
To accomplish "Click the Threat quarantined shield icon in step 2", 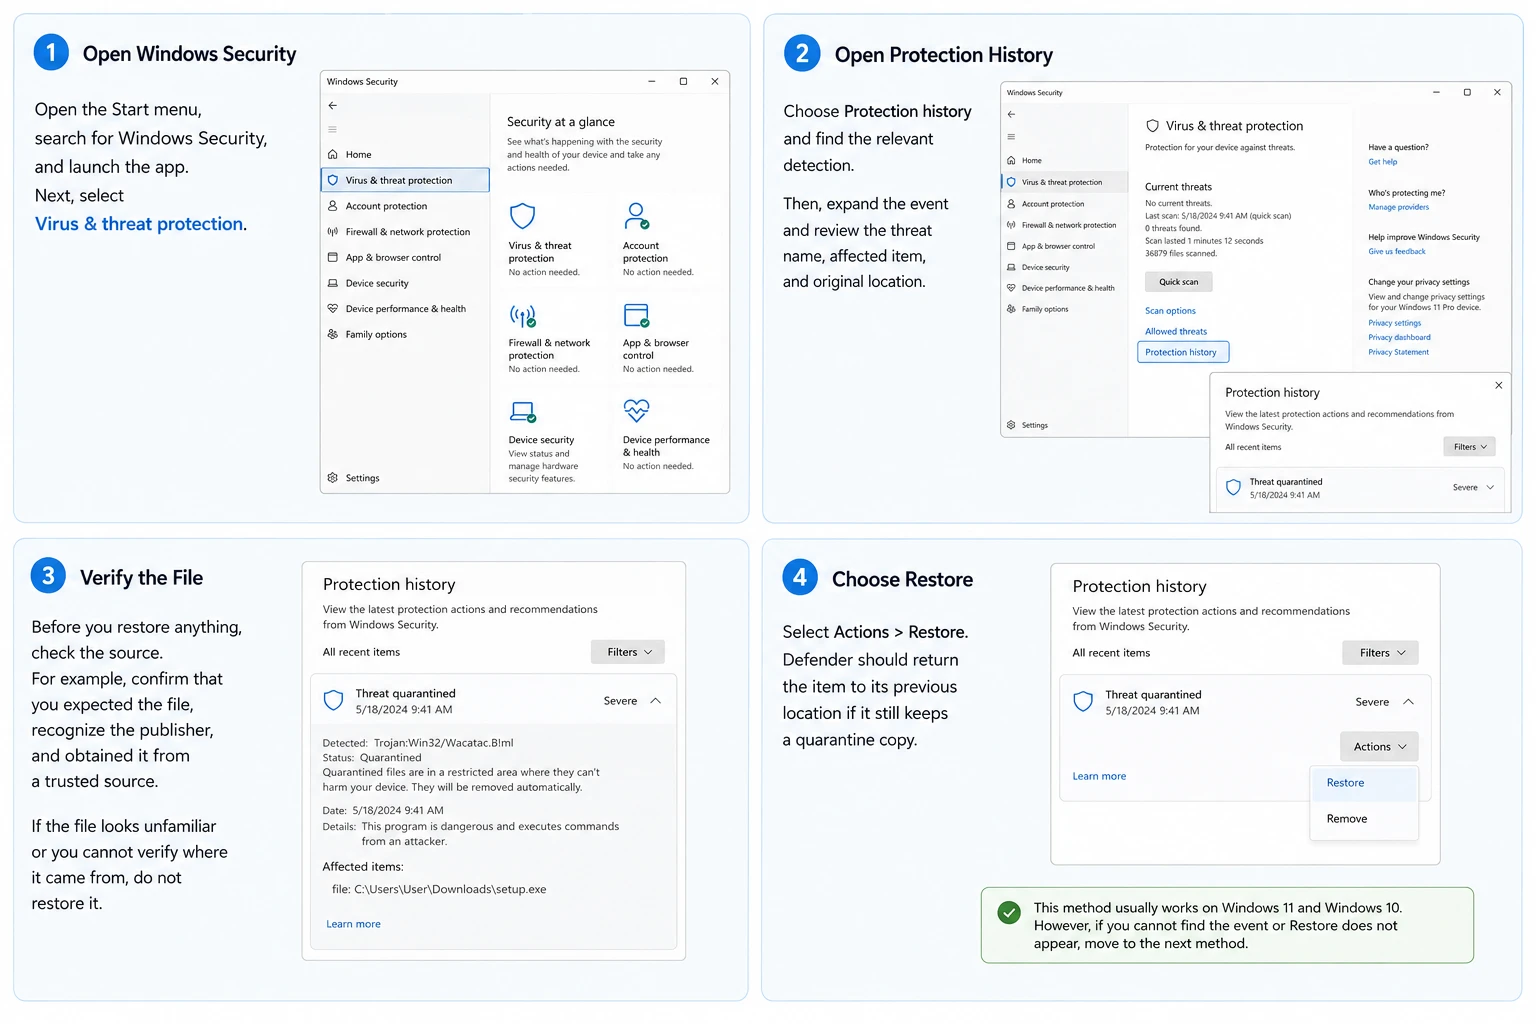I will click(1233, 488).
